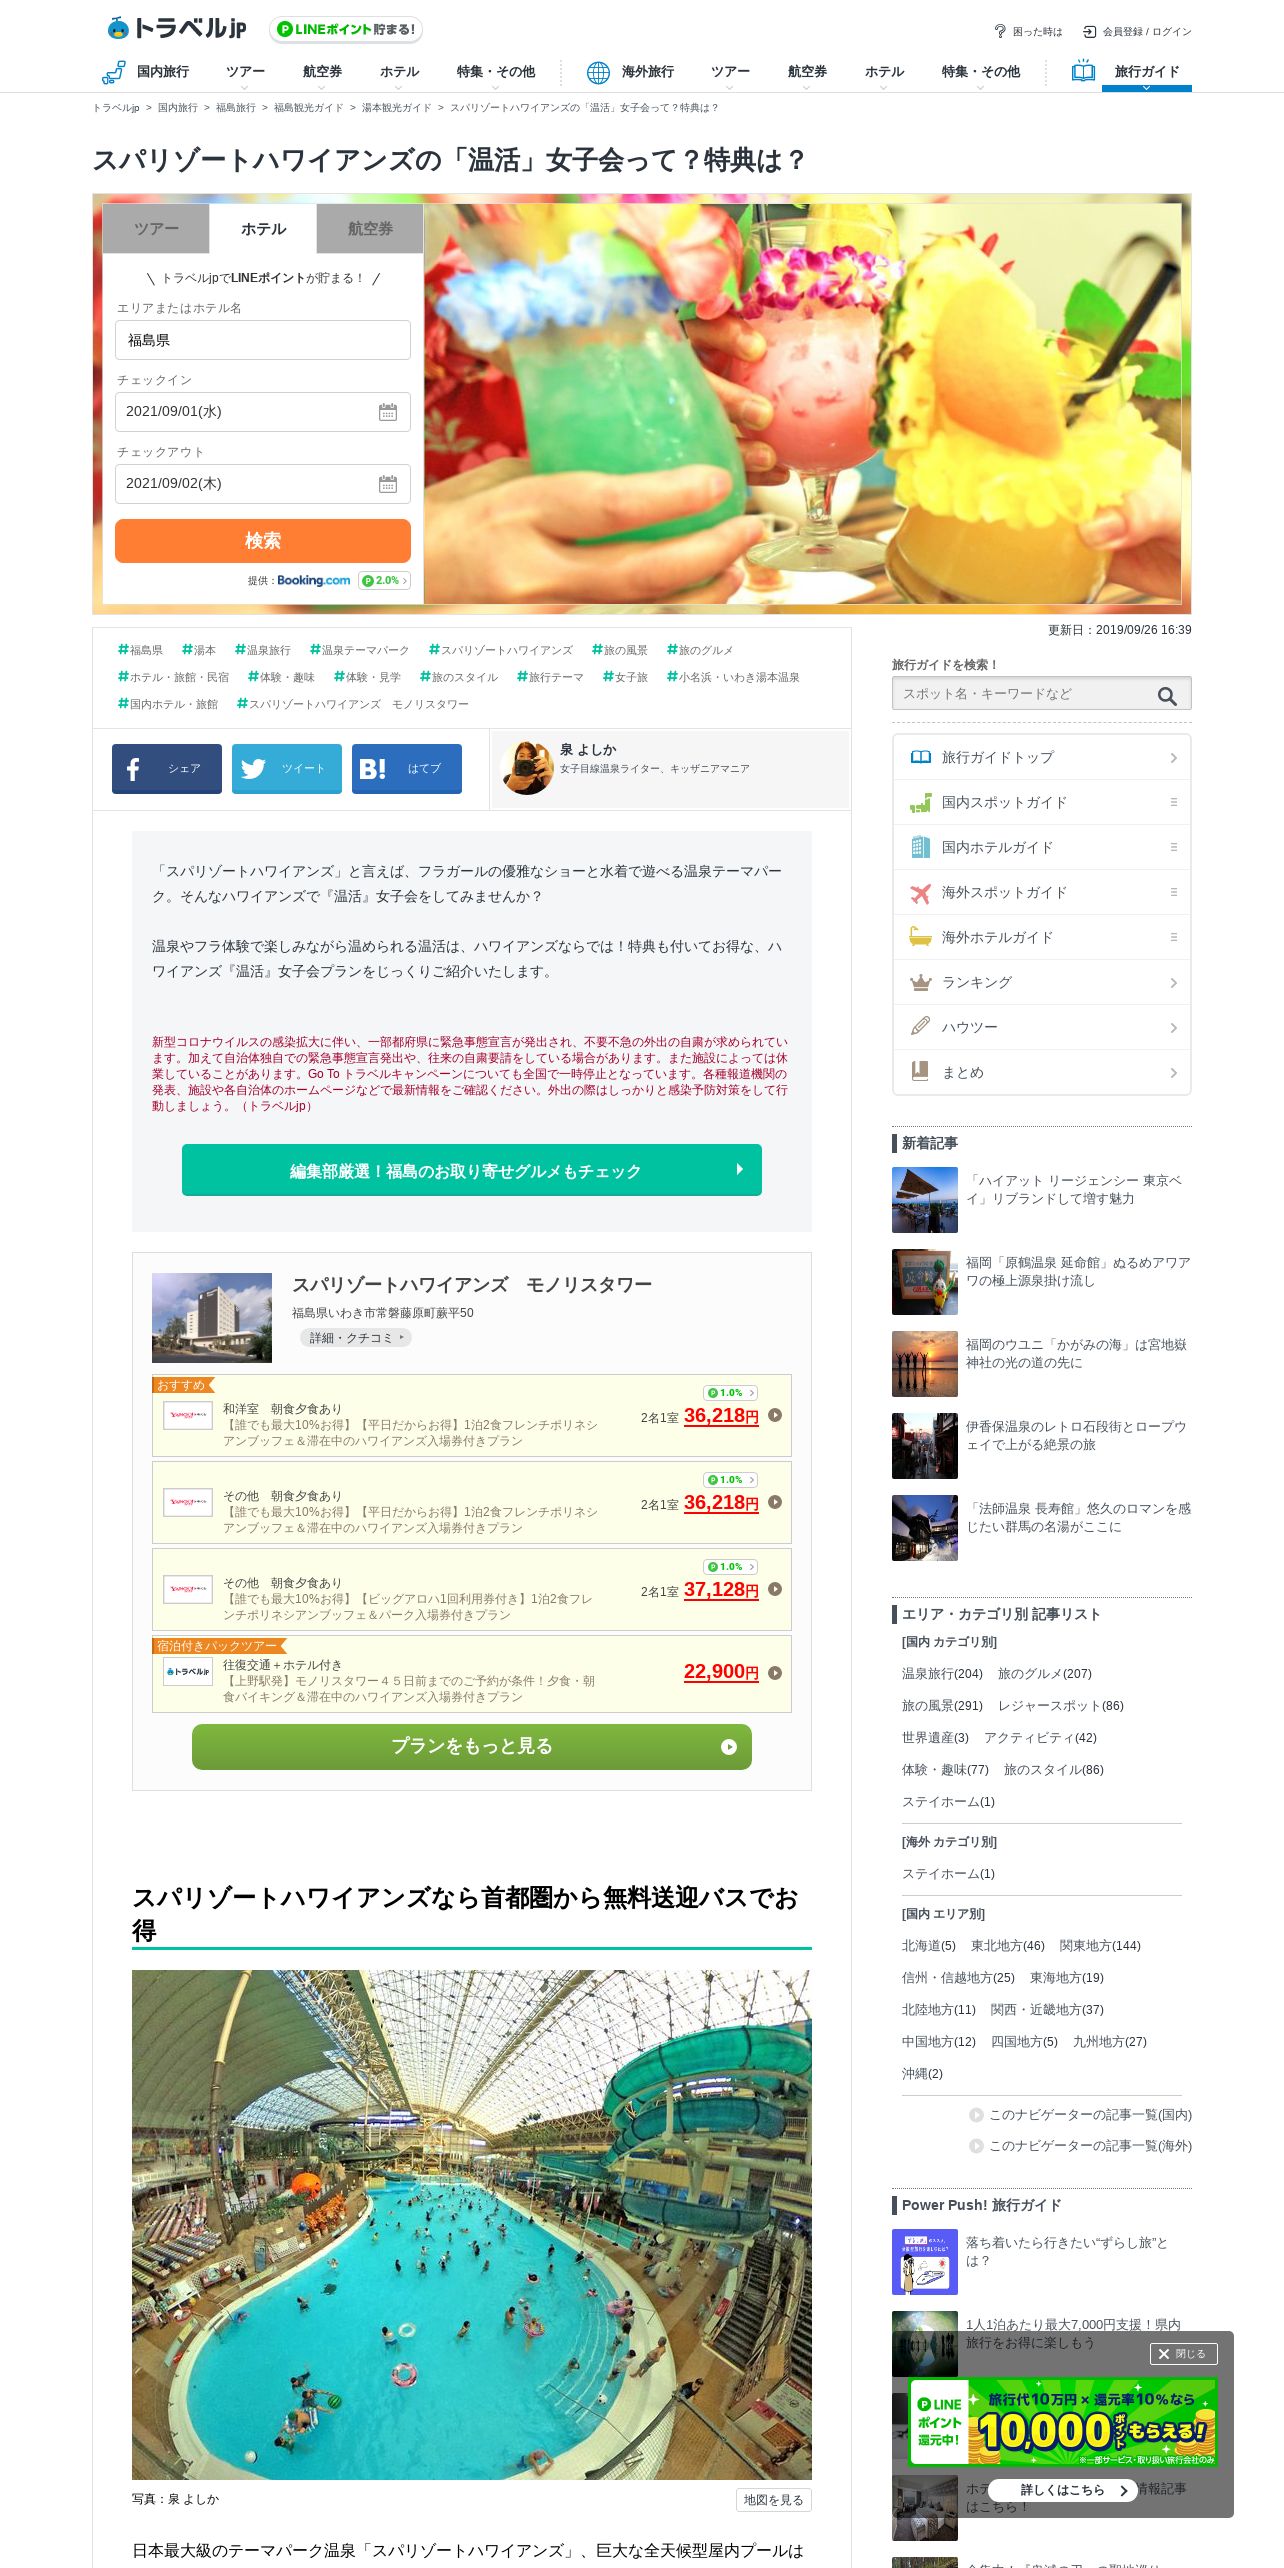1284x2568 pixels.
Task: Click プランをもっと見る button
Action: pyautogui.click(x=472, y=1747)
